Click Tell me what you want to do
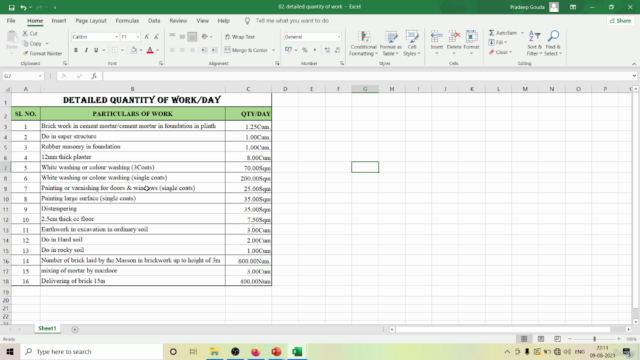This screenshot has width=640, height=360. pos(292,21)
